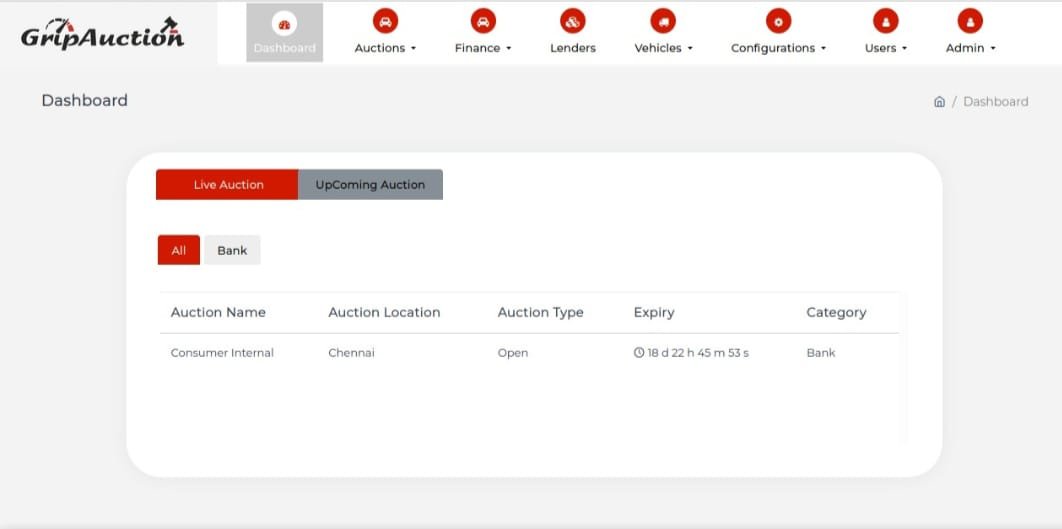The image size is (1062, 529).
Task: Click the GripAuction logo
Action: pyautogui.click(x=103, y=34)
